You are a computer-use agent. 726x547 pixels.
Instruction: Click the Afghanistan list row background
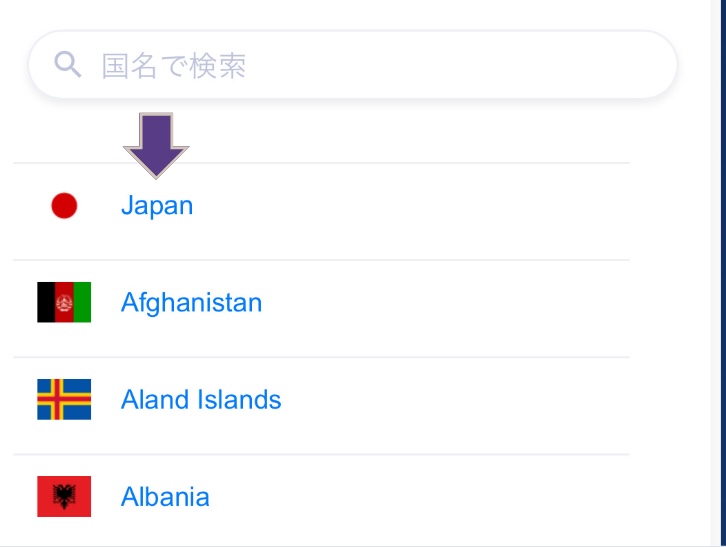click(321, 308)
